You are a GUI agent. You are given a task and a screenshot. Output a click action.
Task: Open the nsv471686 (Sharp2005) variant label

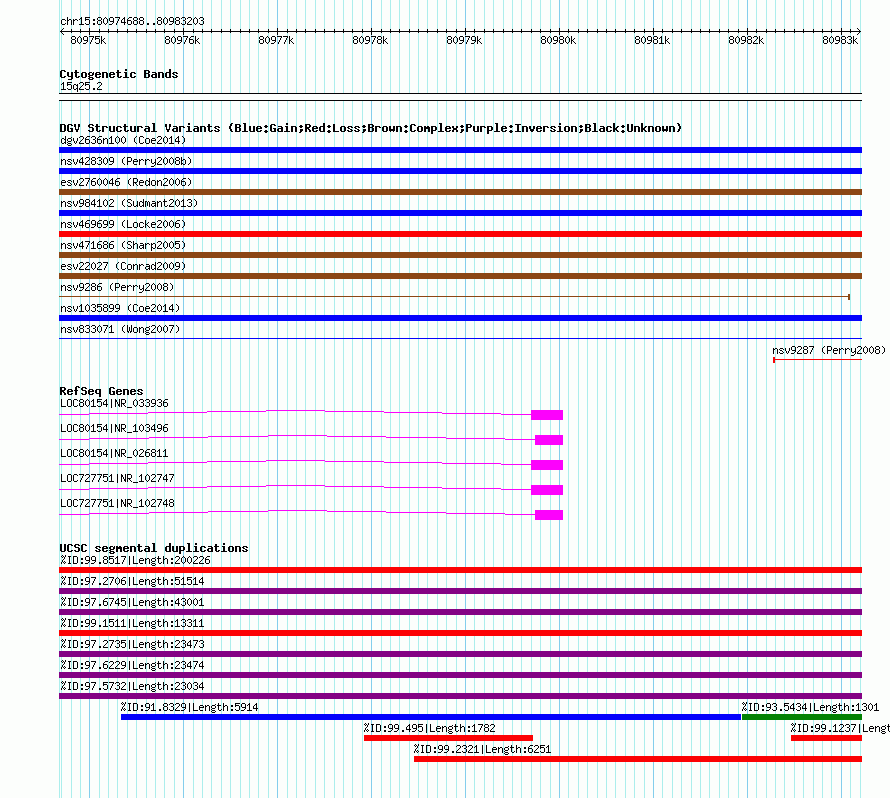point(123,245)
